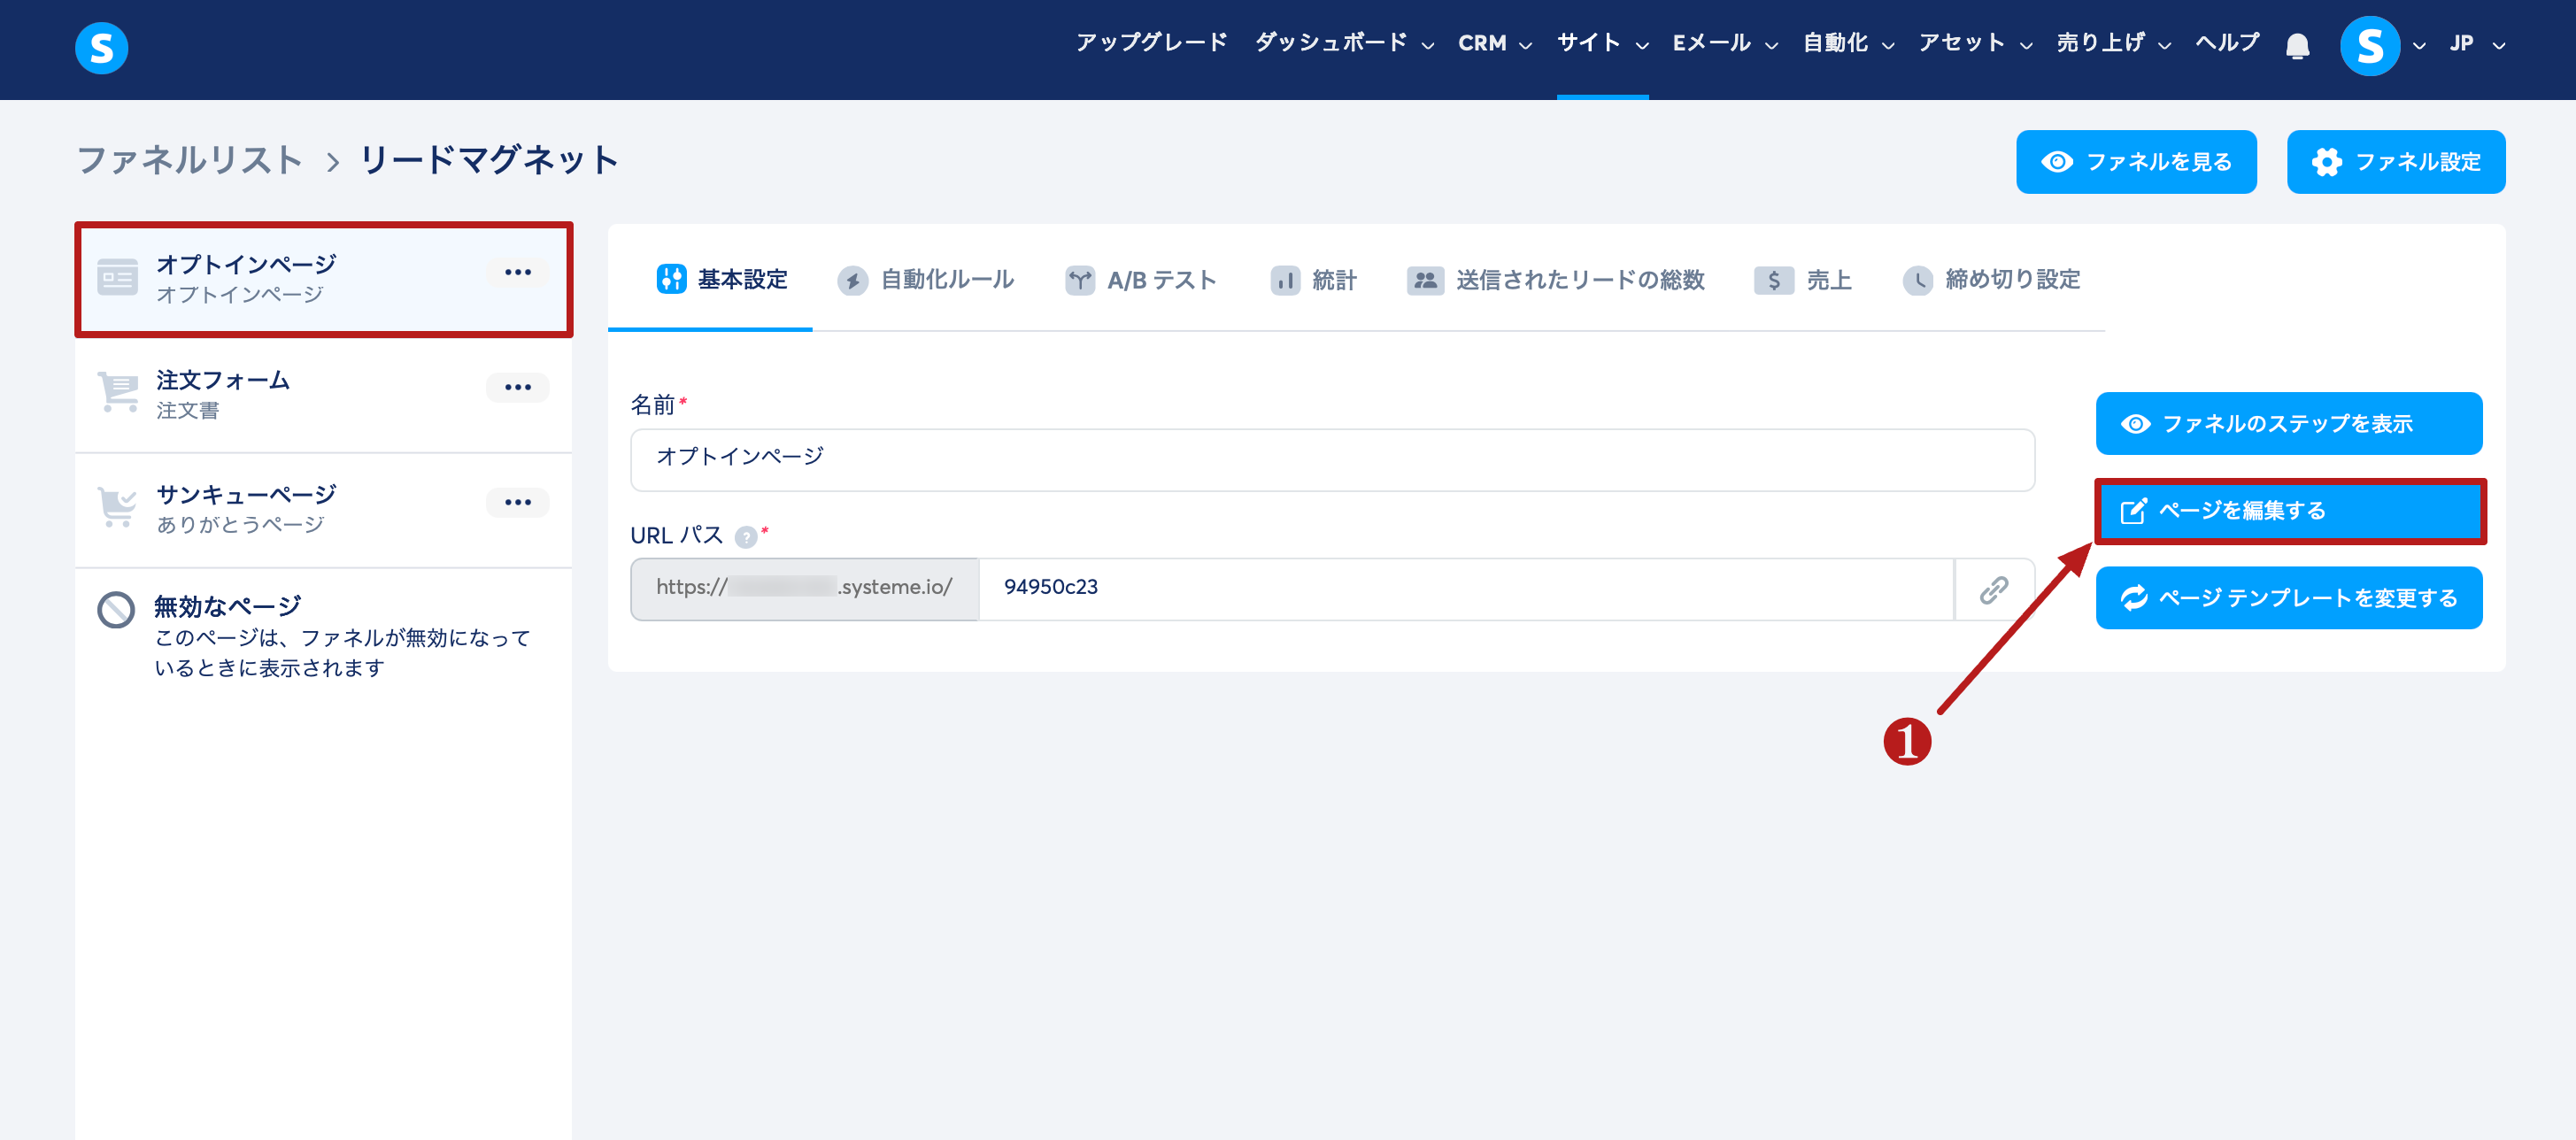Switch to the A/B テスト tab
This screenshot has height=1140, width=2576.
[x=1141, y=280]
